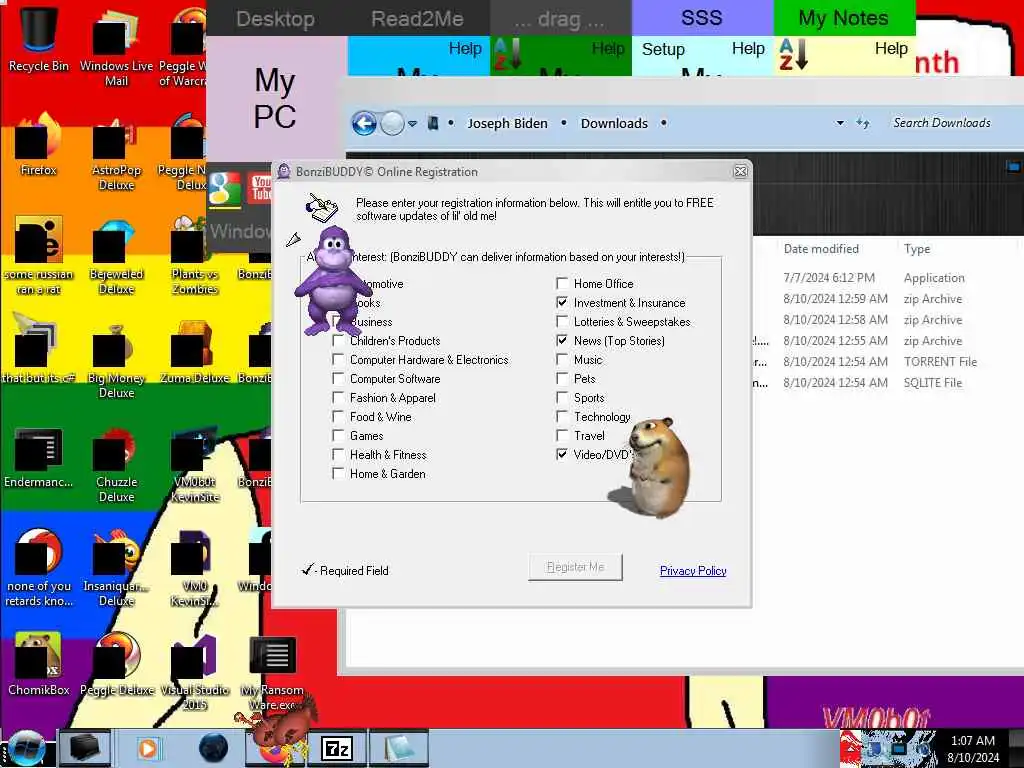
Task: Check the Home Office checkbox
Action: point(562,283)
